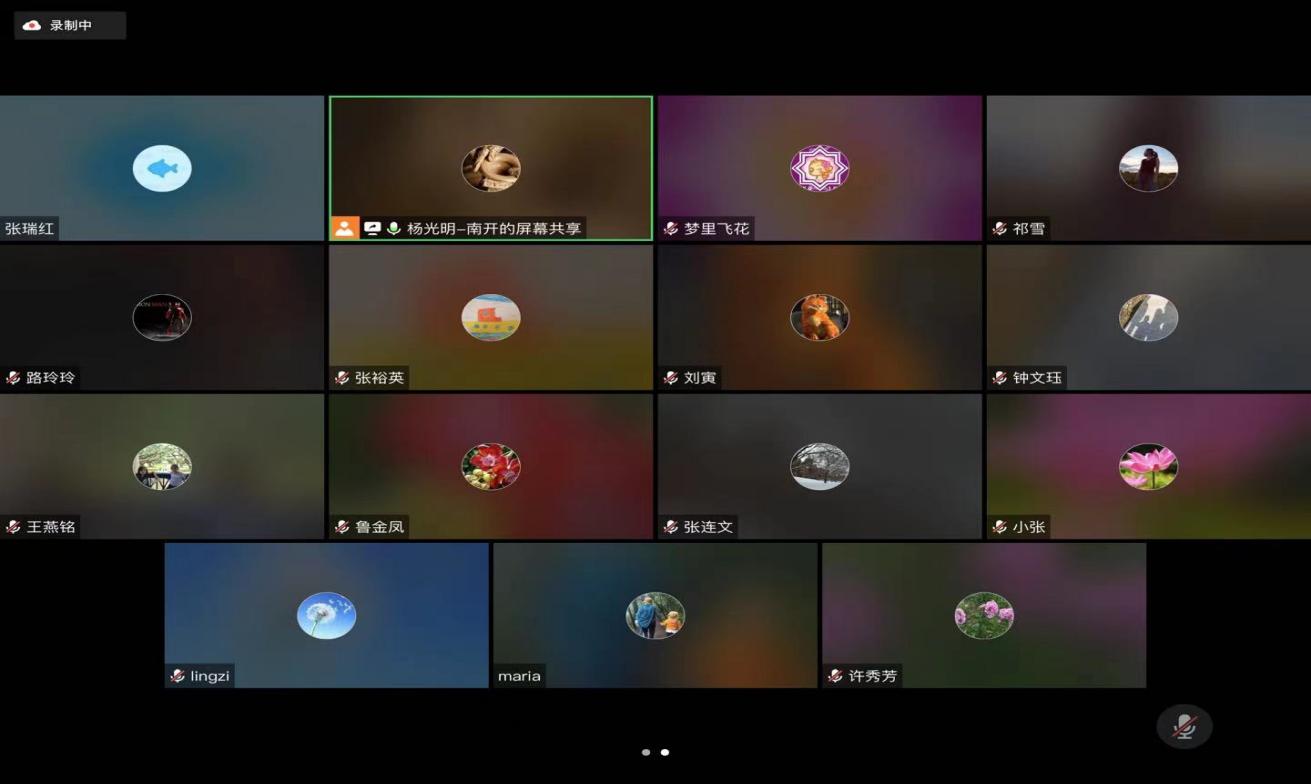
Task: Unmute microphone with bottom-right mute button
Action: tap(1184, 726)
